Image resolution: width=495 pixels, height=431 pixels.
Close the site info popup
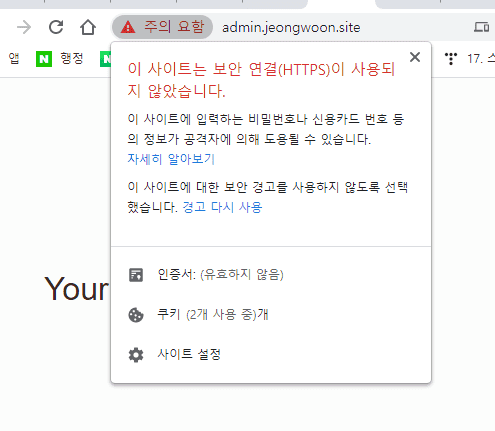[415, 57]
